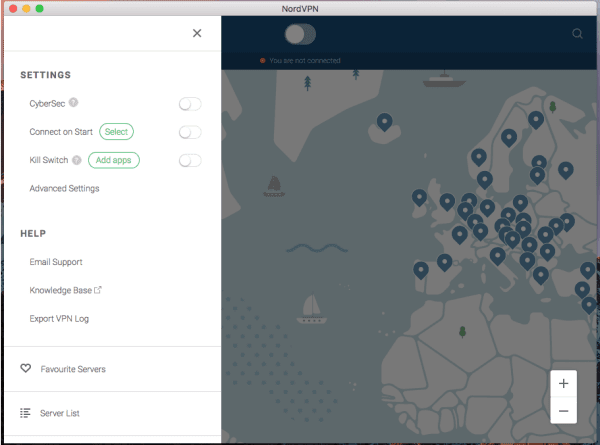Click the SETTINGS section heading
Viewport: 600px width, 445px height.
pos(46,75)
